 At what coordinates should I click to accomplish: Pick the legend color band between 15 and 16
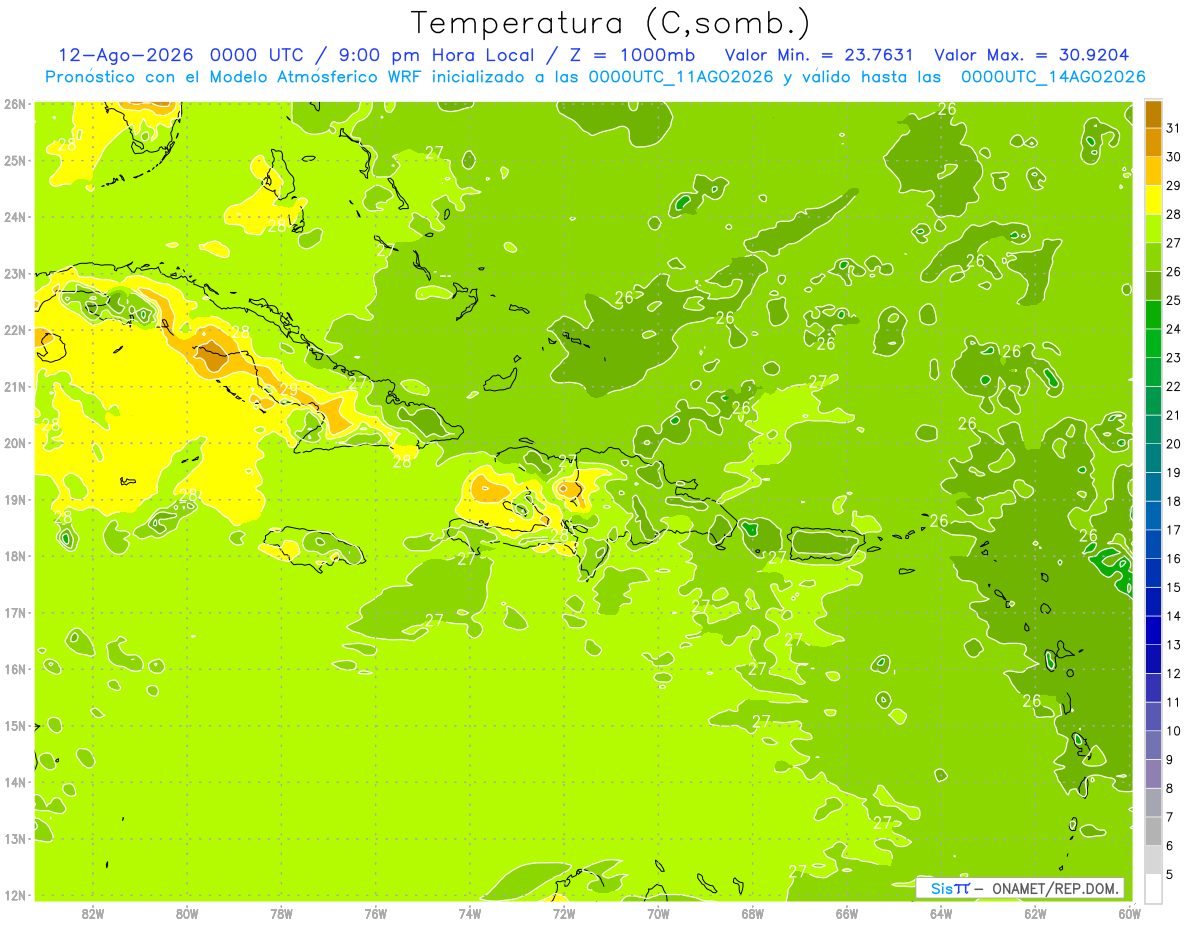coord(1153,573)
